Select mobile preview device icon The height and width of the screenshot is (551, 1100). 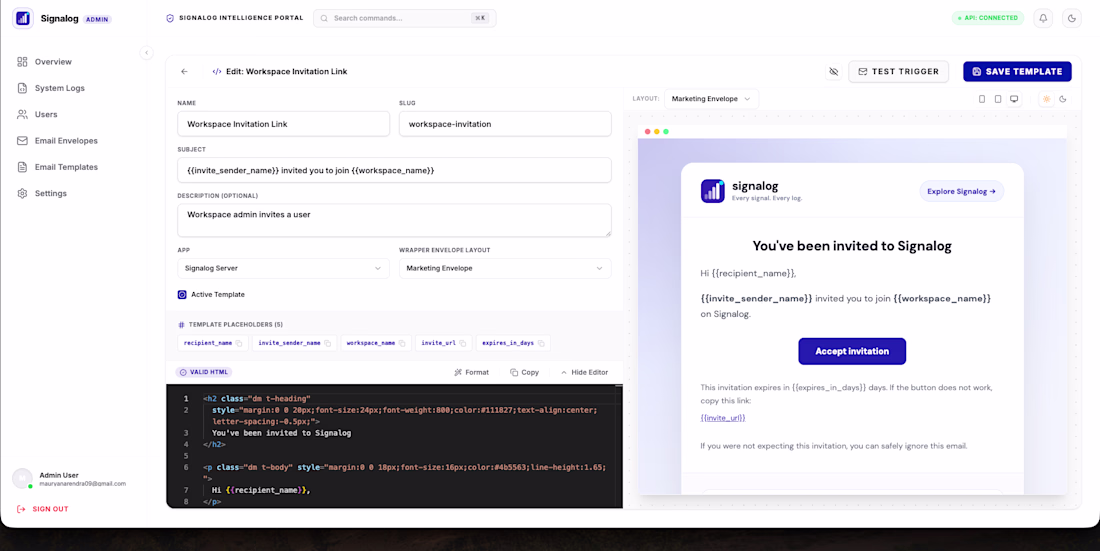(982, 99)
